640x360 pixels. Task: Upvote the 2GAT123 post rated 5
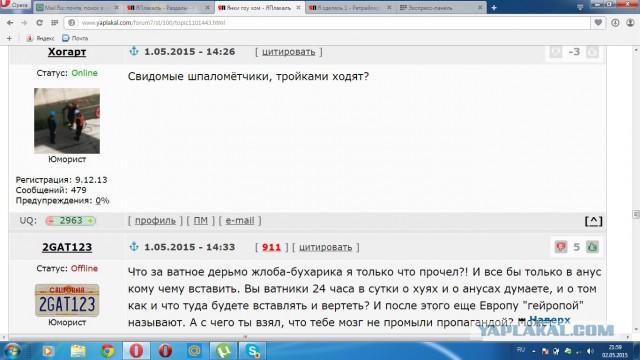592,247
